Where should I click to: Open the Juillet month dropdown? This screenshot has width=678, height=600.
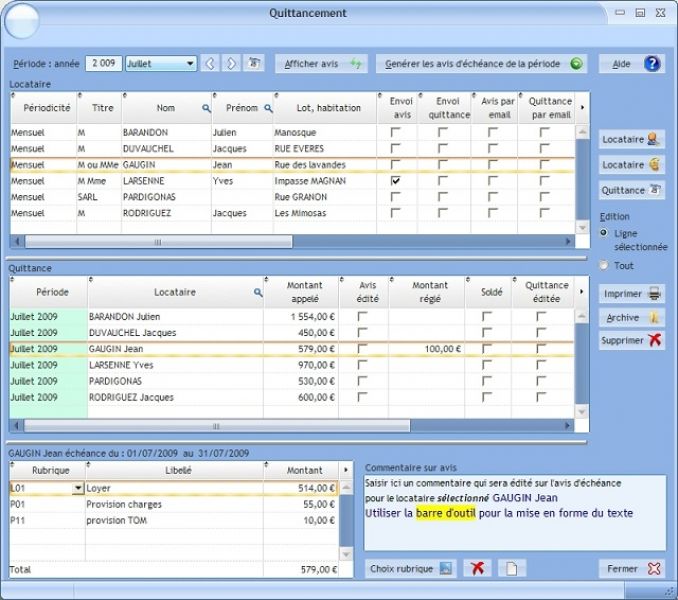190,64
